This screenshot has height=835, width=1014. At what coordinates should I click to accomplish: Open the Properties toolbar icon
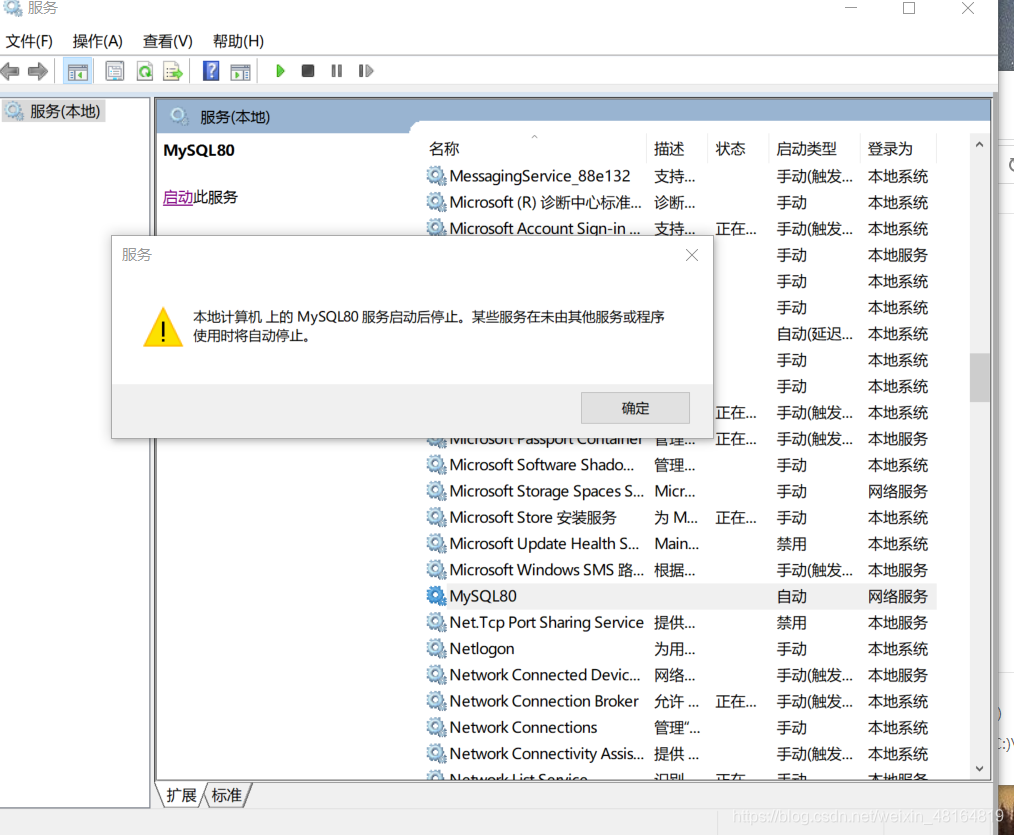pyautogui.click(x=114, y=71)
